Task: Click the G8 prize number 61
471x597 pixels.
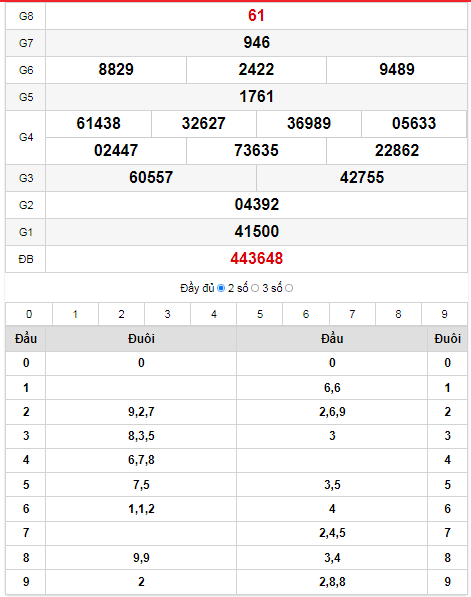Action: point(256,16)
